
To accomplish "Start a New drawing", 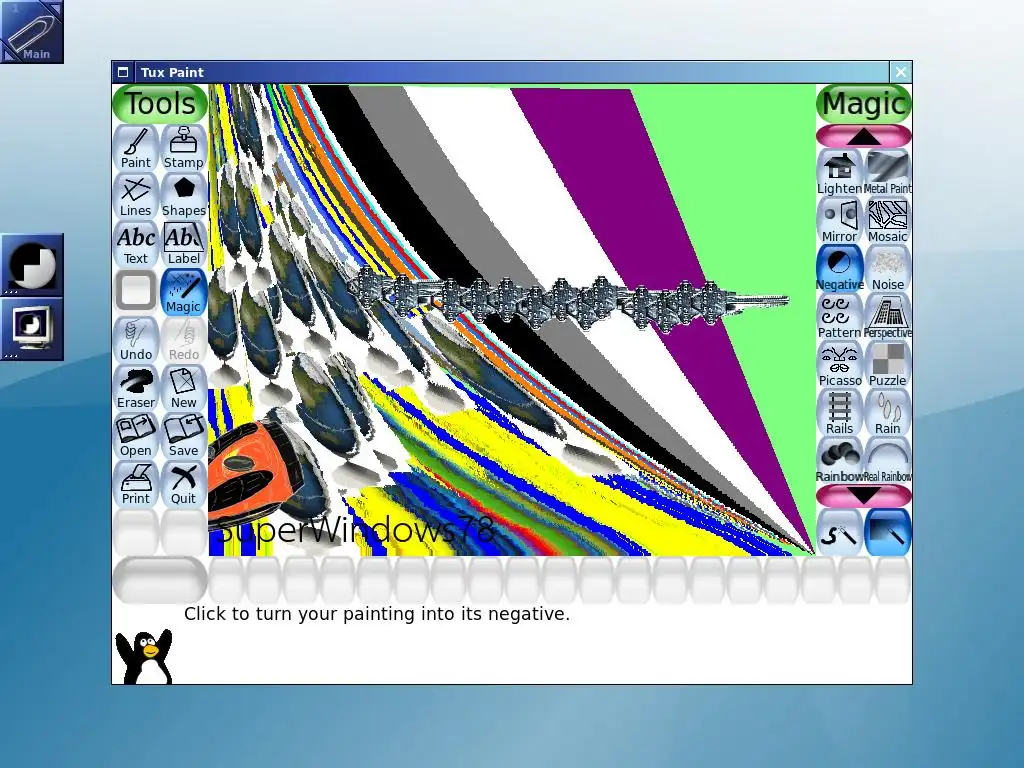I will pos(184,388).
